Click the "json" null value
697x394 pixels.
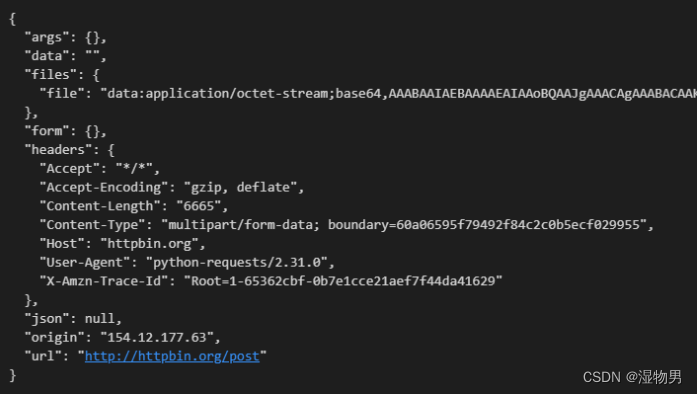100,318
